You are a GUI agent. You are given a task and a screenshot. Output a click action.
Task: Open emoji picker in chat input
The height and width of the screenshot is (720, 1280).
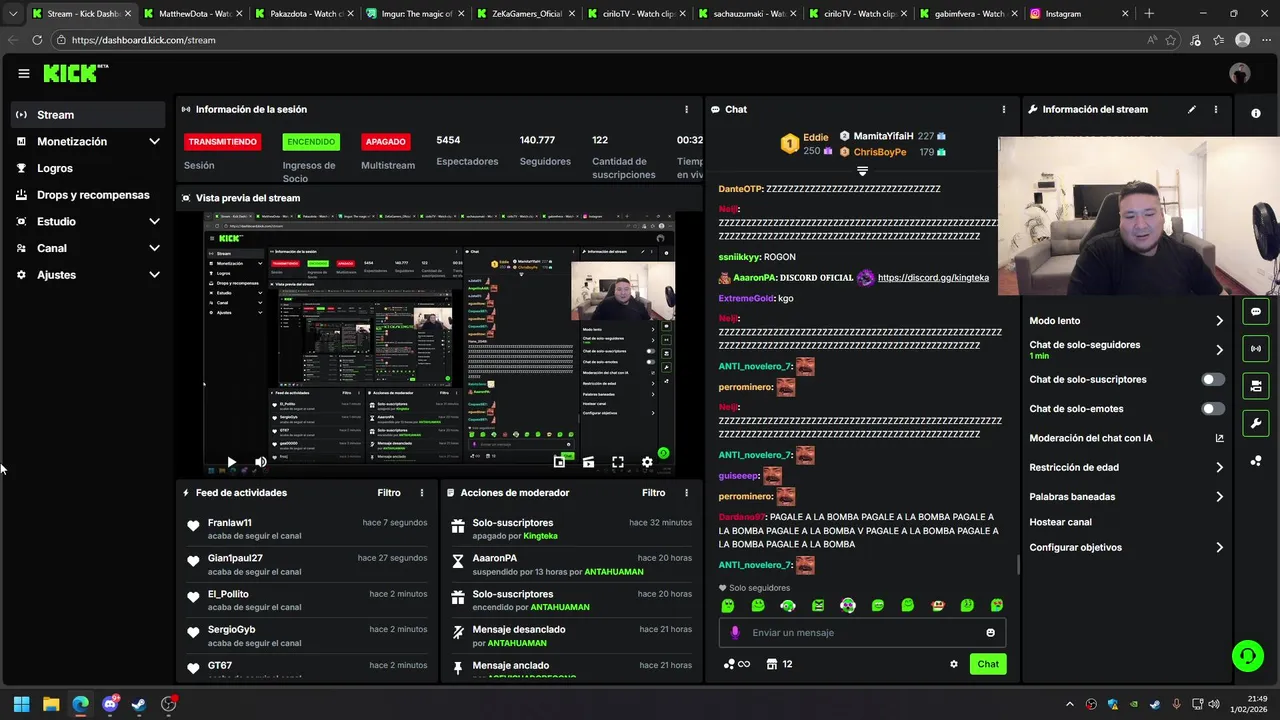[x=991, y=632]
